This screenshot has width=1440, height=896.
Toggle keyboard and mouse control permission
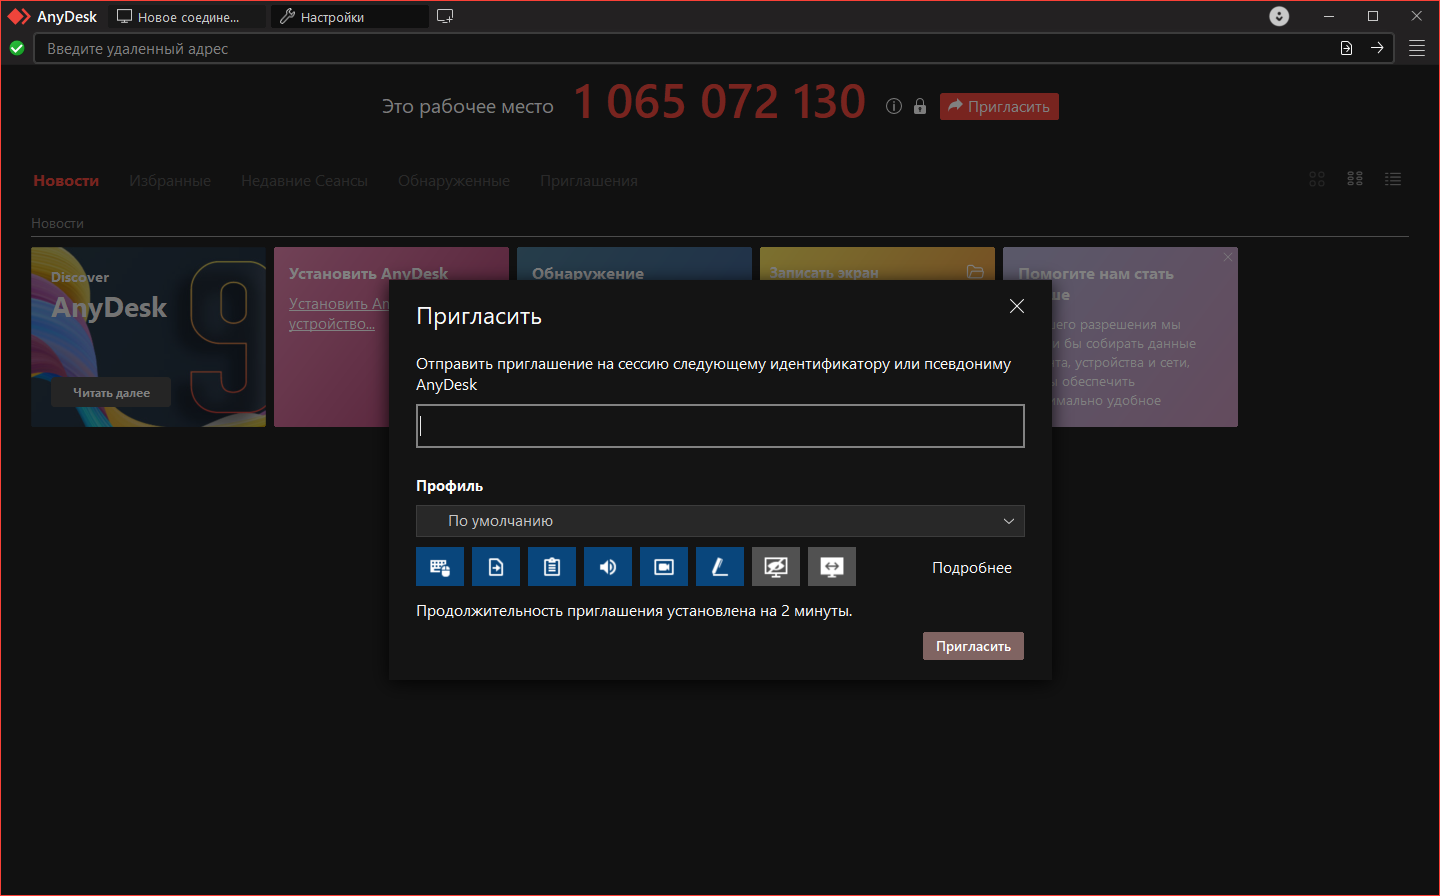pos(440,567)
